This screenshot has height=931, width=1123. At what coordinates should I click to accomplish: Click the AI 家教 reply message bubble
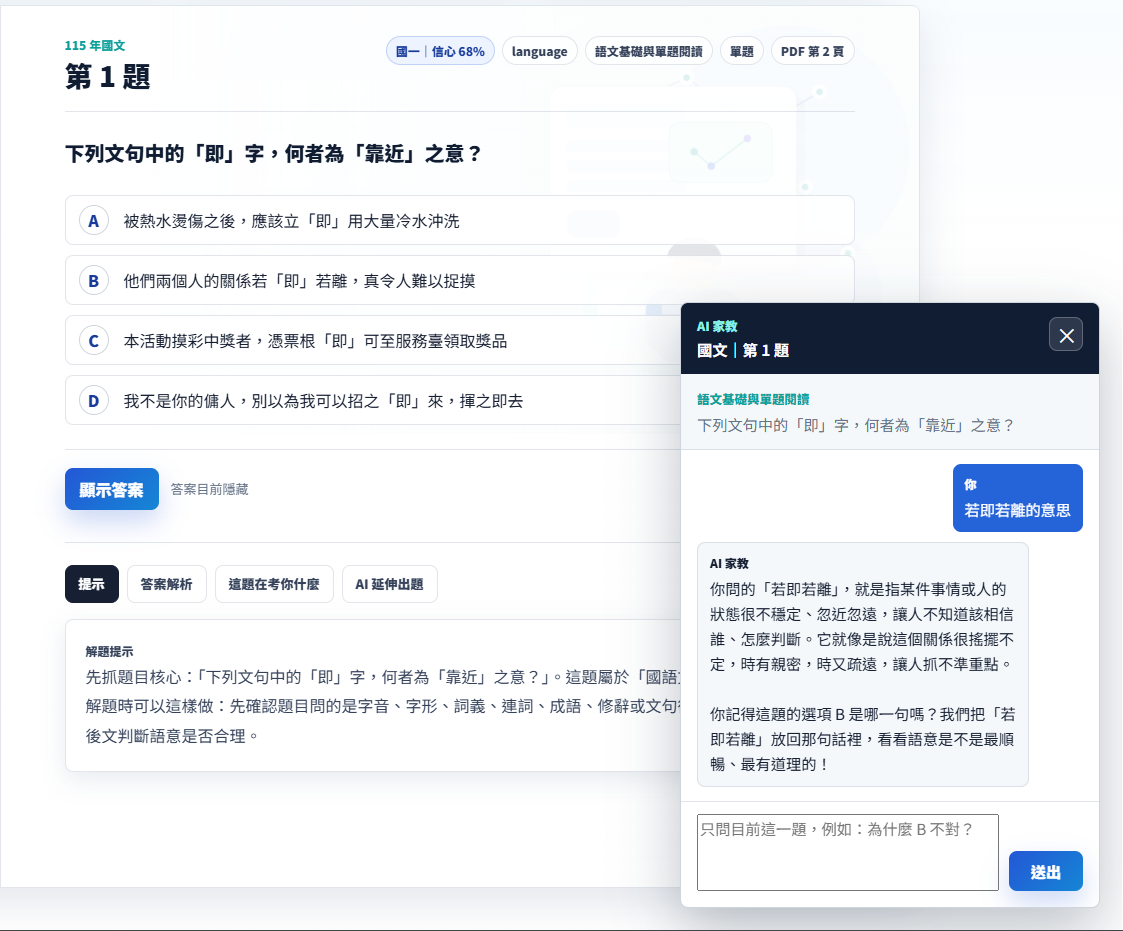[863, 665]
